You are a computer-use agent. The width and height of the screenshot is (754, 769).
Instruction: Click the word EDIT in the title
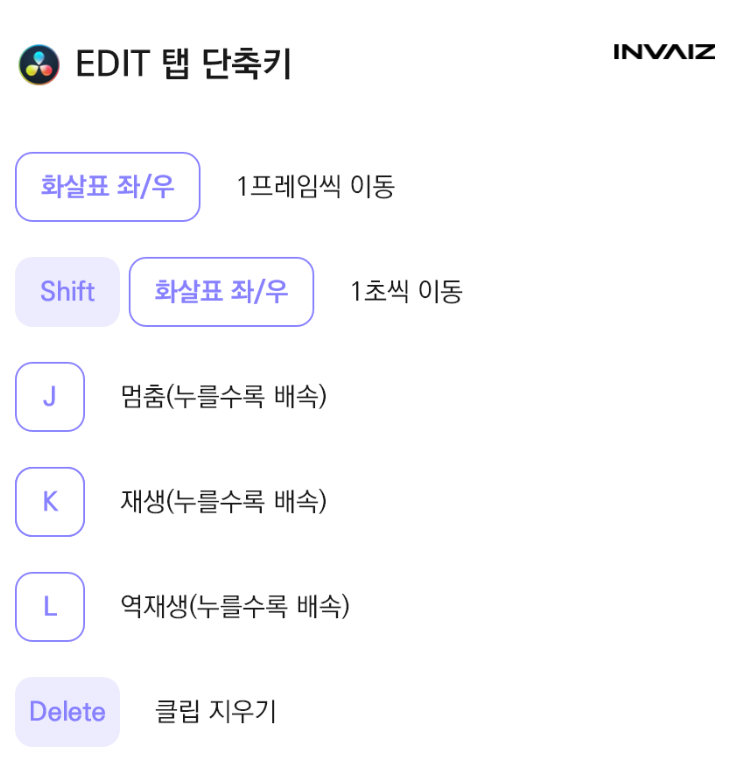113,65
